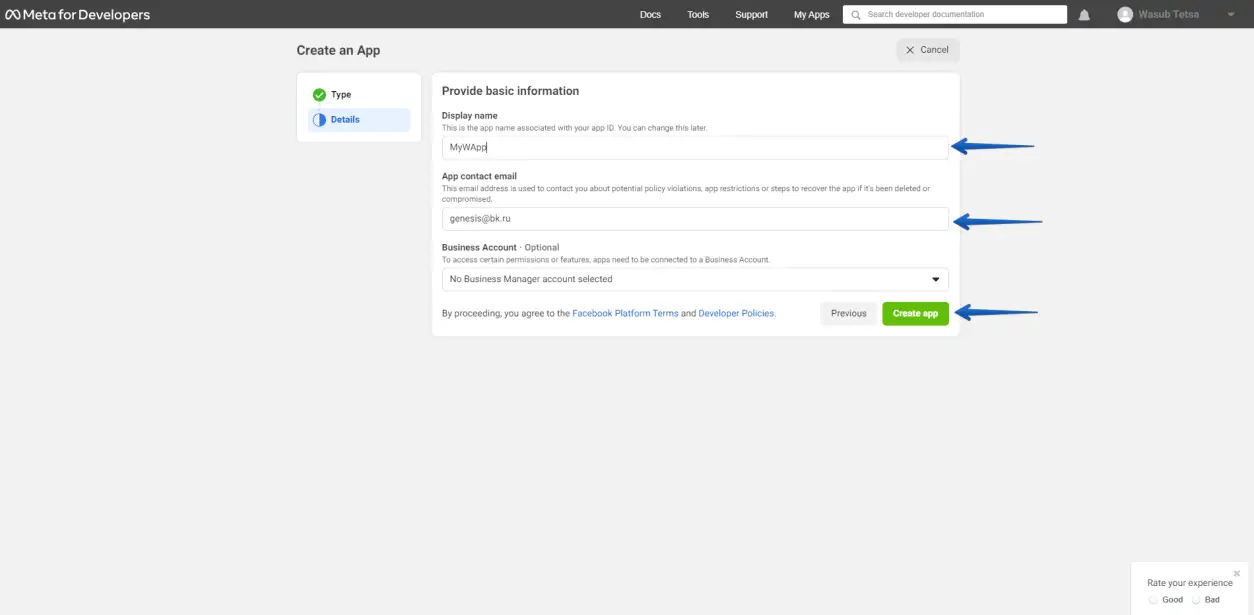1254x615 pixels.
Task: Open the Facebook Platform Terms link
Action: click(x=625, y=313)
